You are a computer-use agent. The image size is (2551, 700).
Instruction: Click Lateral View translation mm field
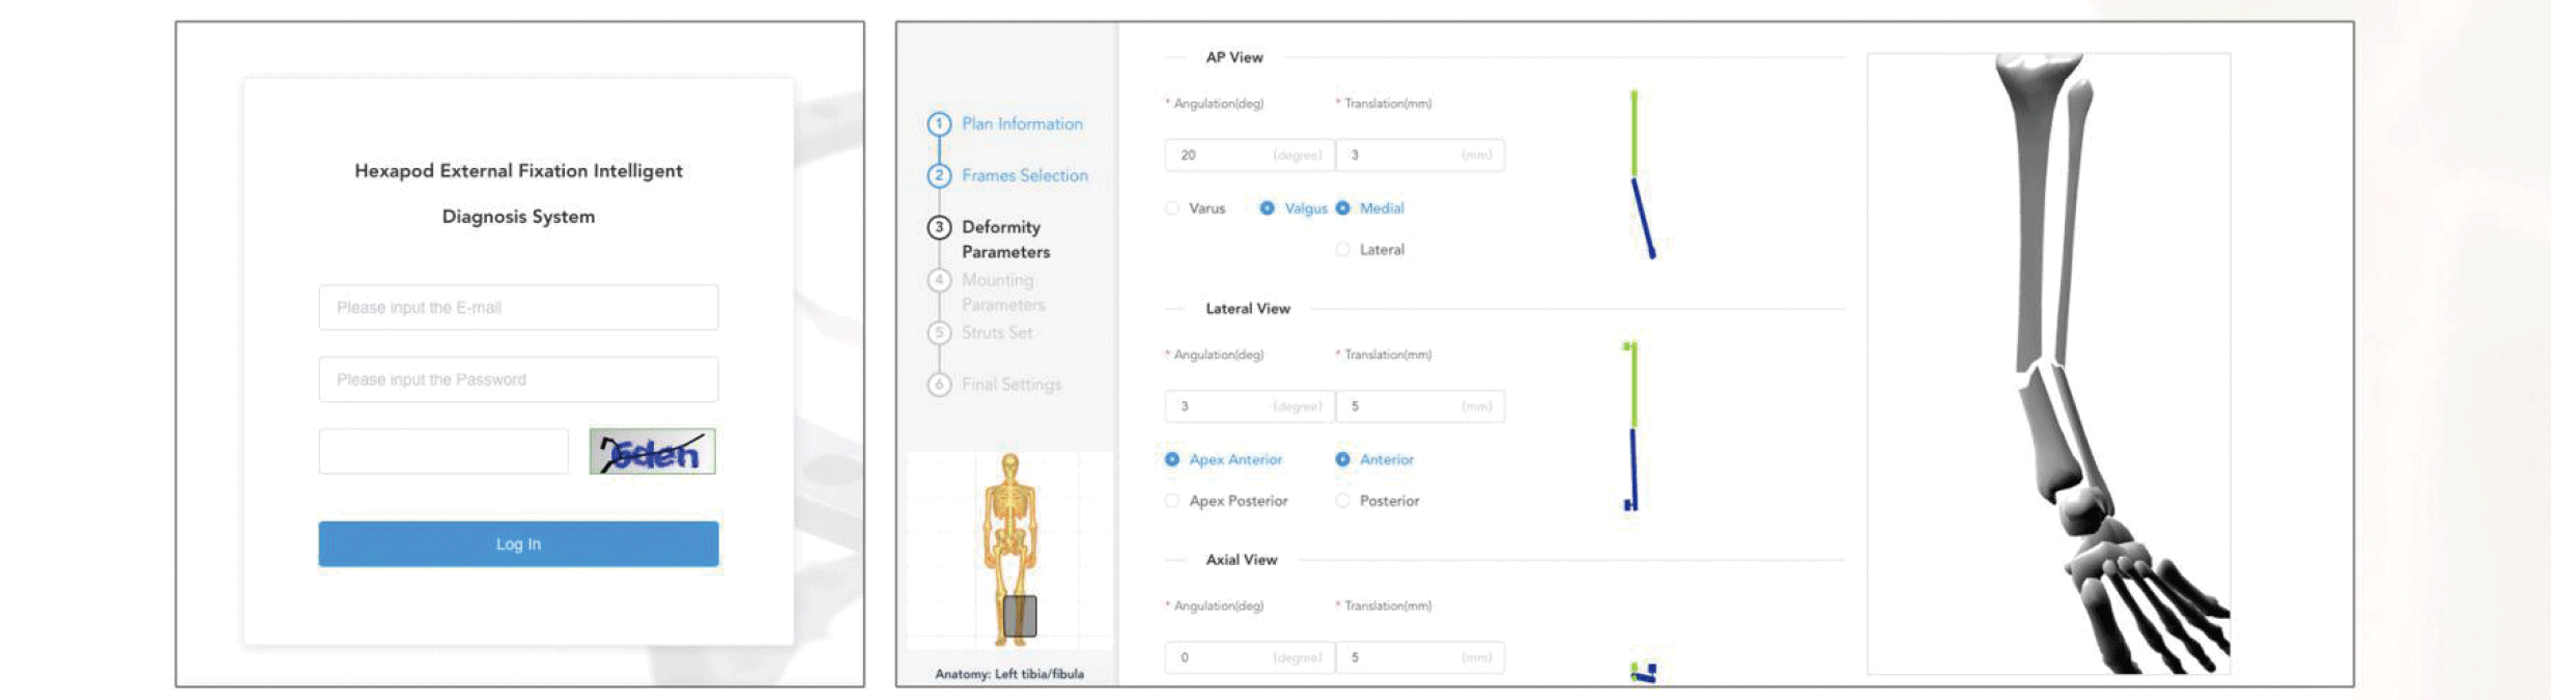[1419, 407]
